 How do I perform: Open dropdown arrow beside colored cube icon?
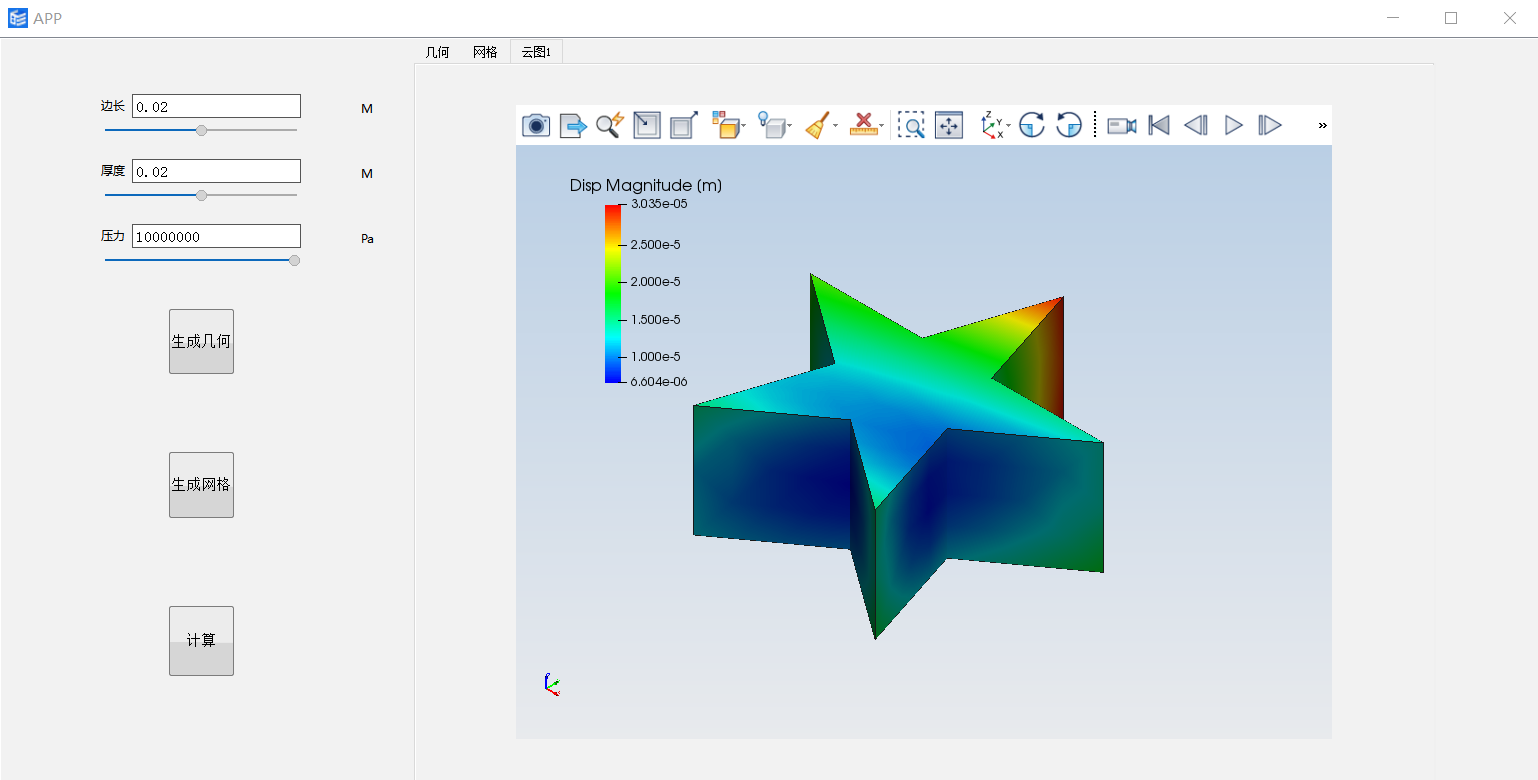click(743, 126)
